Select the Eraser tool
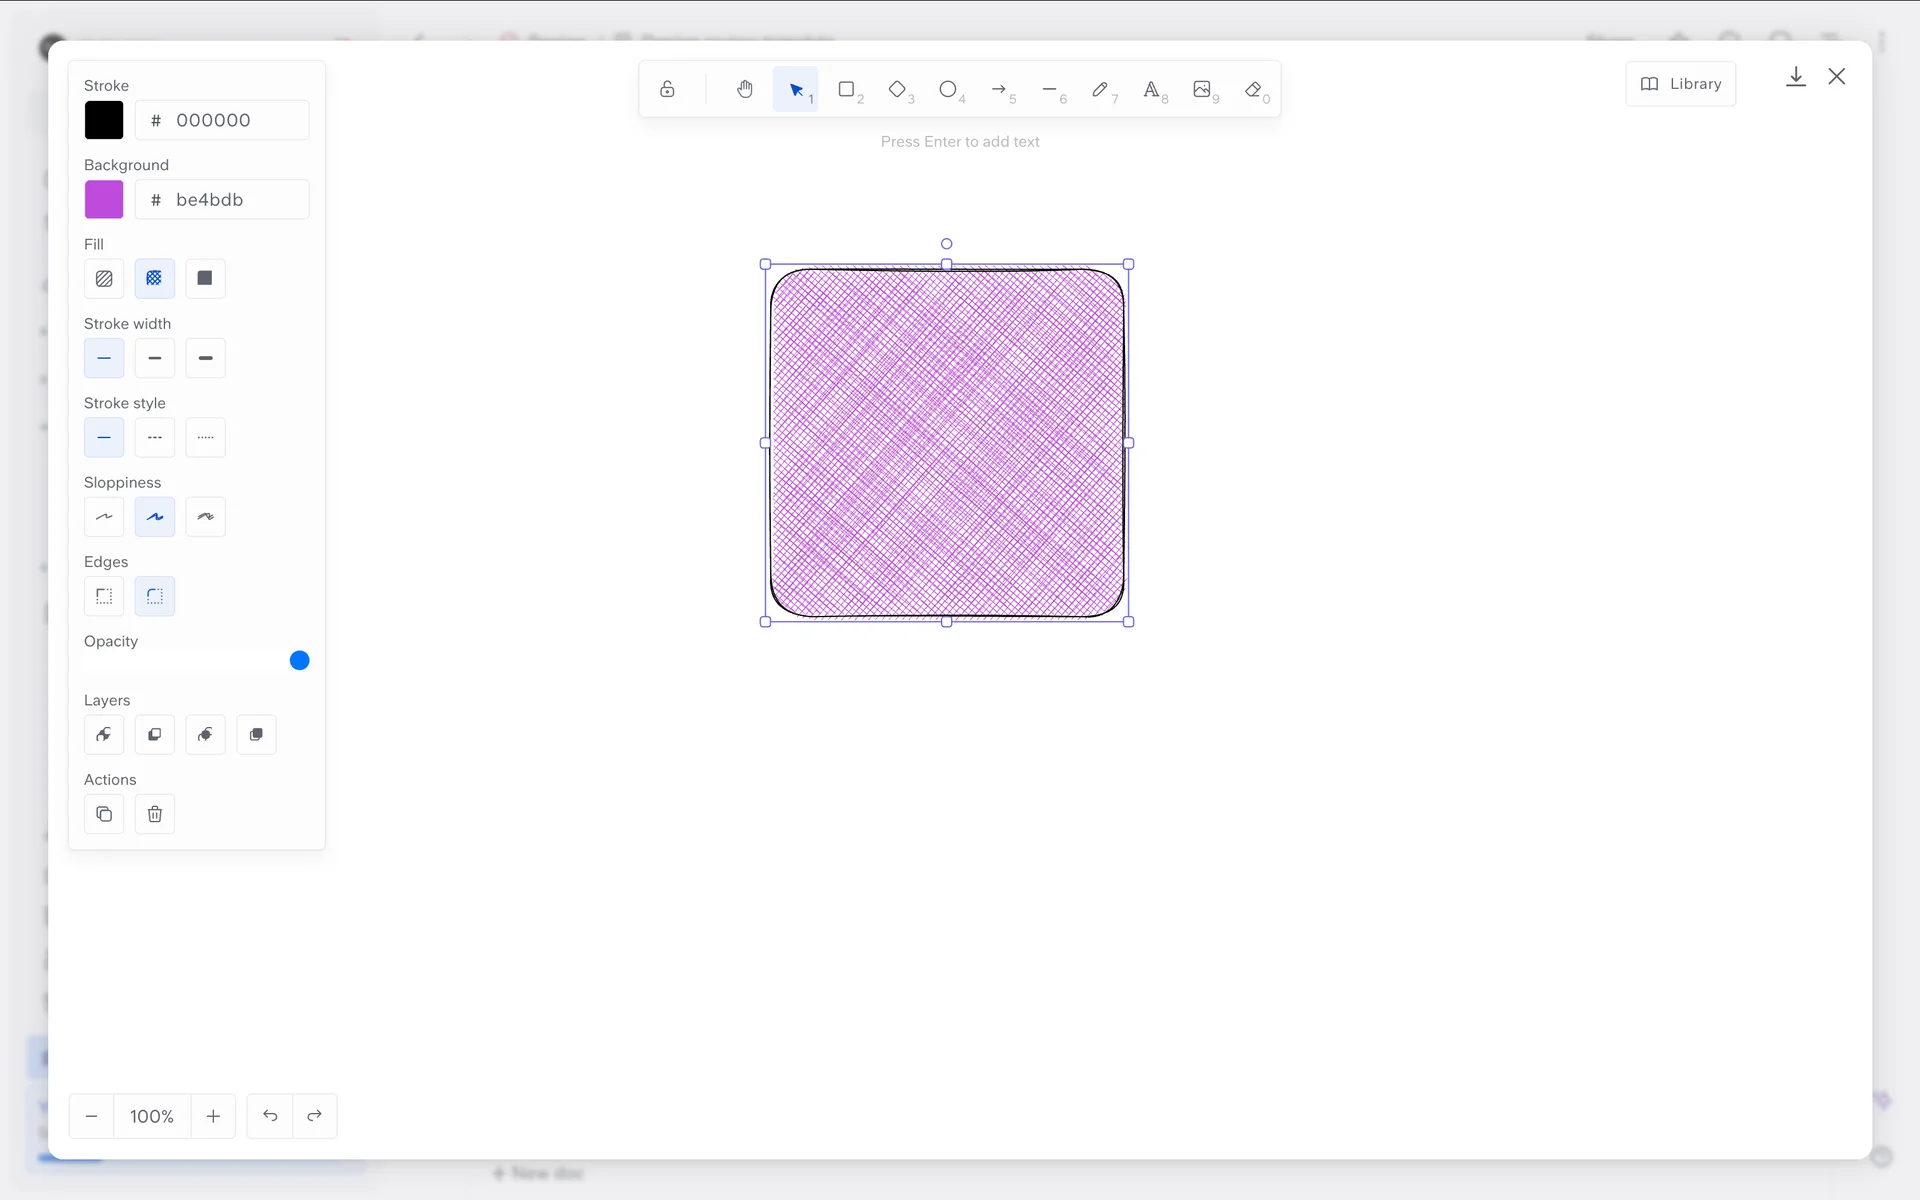Image resolution: width=1920 pixels, height=1200 pixels. click(x=1253, y=90)
